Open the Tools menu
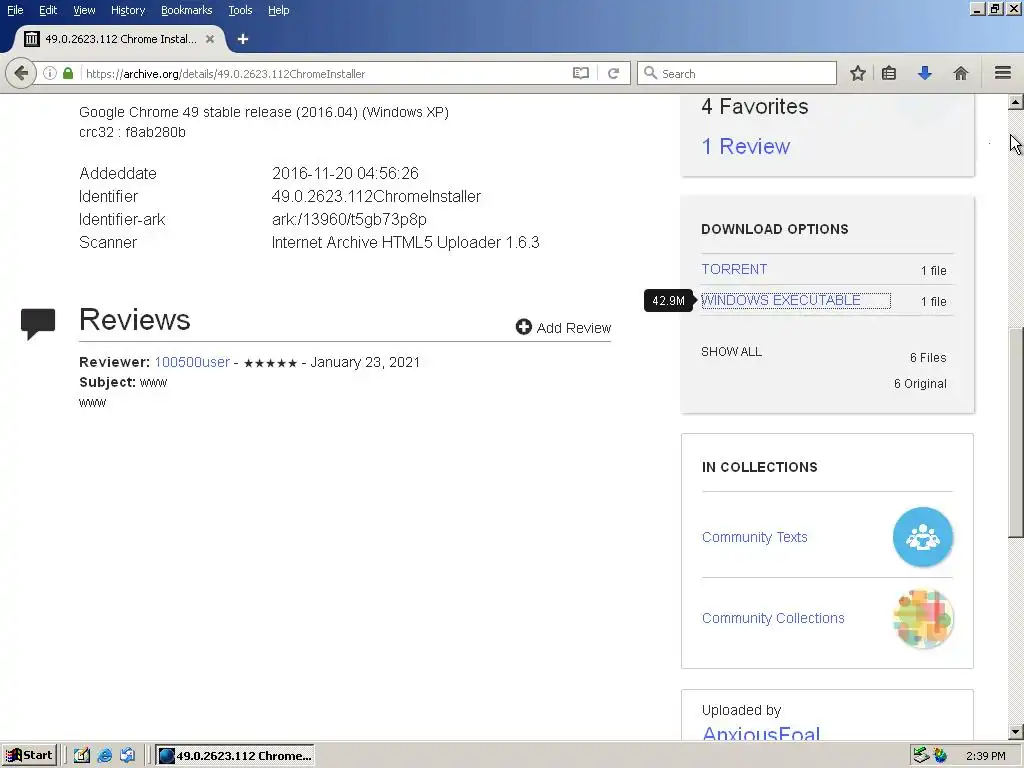The width and height of the screenshot is (1024, 768). [x=240, y=10]
